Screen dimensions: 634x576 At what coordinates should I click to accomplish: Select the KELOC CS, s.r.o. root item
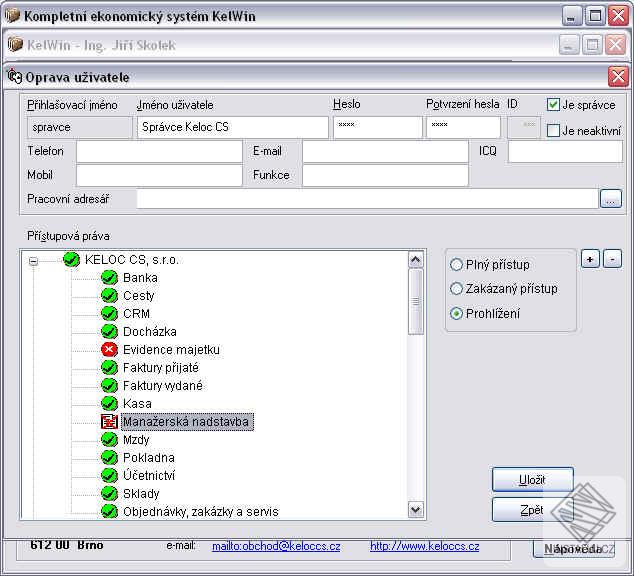pos(131,260)
